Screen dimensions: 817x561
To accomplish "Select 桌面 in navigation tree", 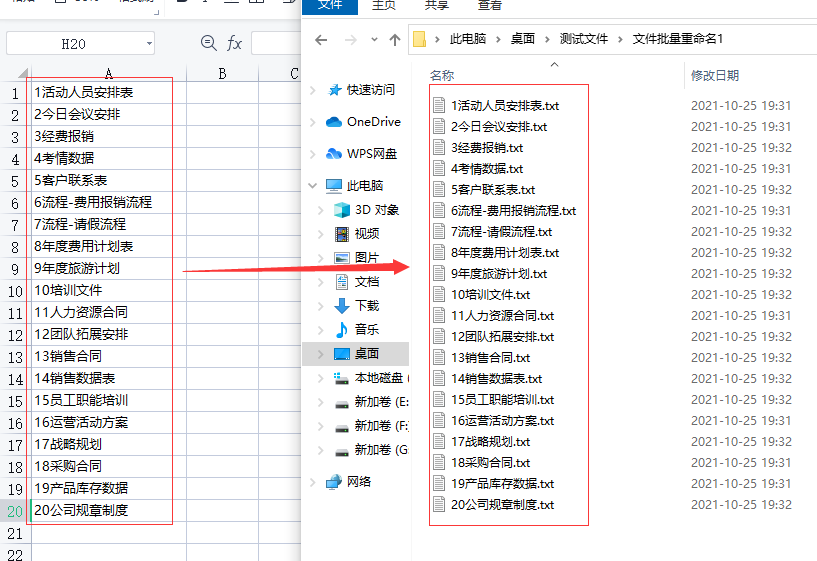I will pyautogui.click(x=367, y=354).
